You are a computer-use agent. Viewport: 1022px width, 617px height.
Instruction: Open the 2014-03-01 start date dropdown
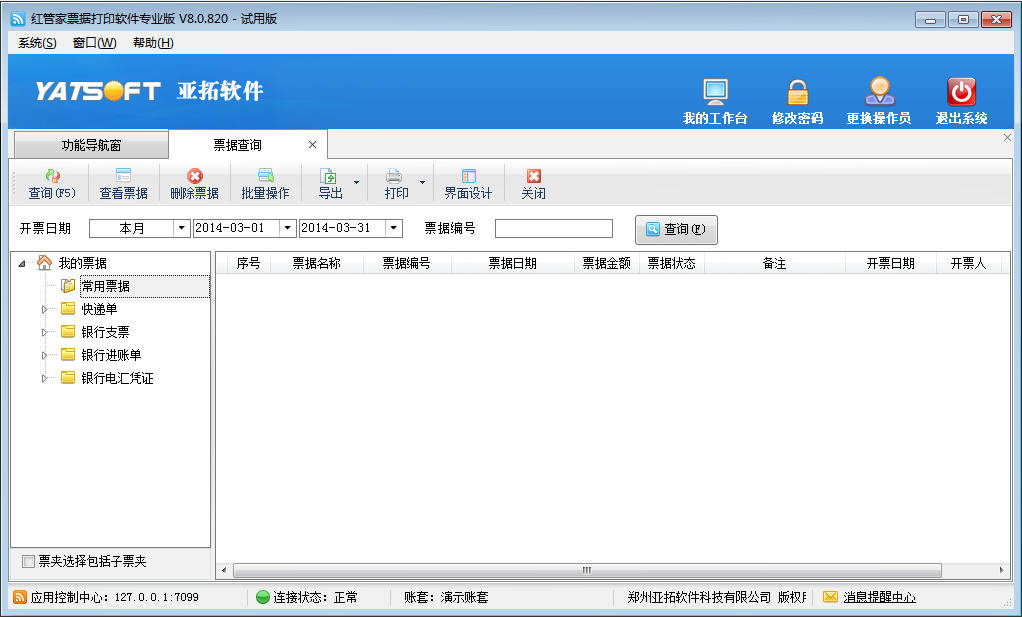(x=287, y=228)
